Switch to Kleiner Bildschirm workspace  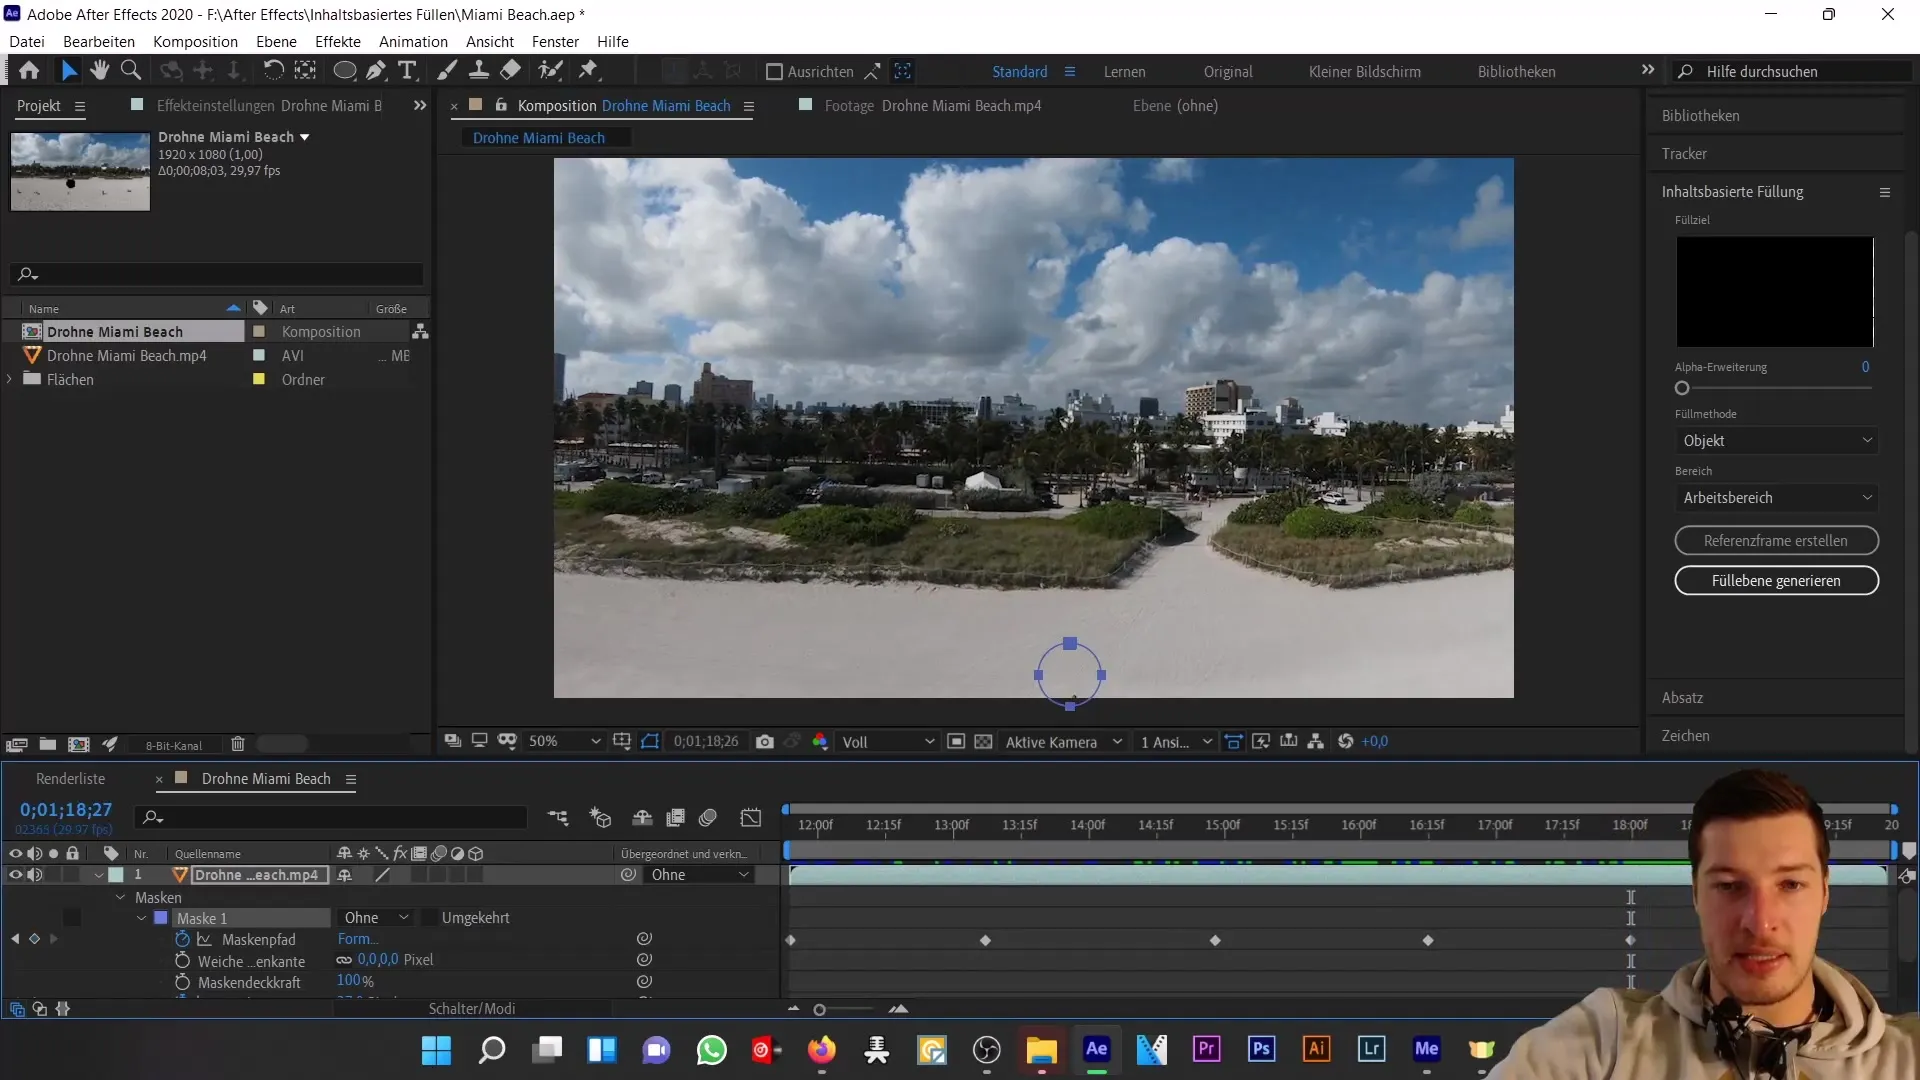pyautogui.click(x=1364, y=72)
